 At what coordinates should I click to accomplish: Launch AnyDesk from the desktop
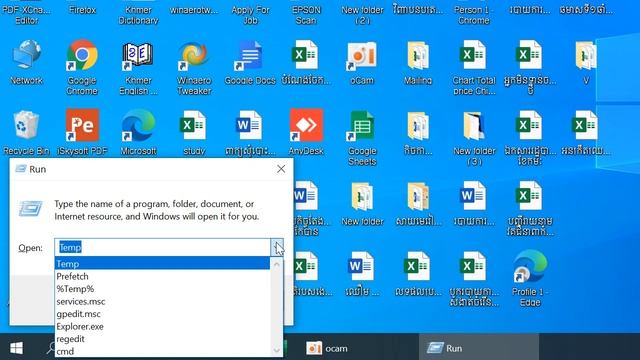[x=306, y=133]
